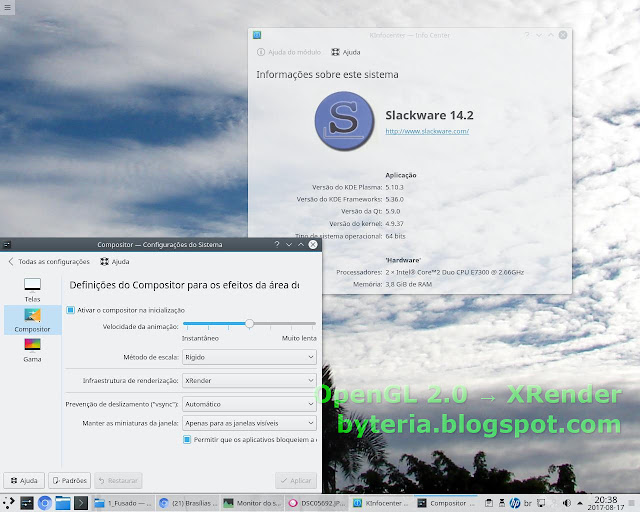Screen dimensions: 640x512
Task: Click the Intel Core 2 Duo processor text
Action: pyautogui.click(x=454, y=272)
